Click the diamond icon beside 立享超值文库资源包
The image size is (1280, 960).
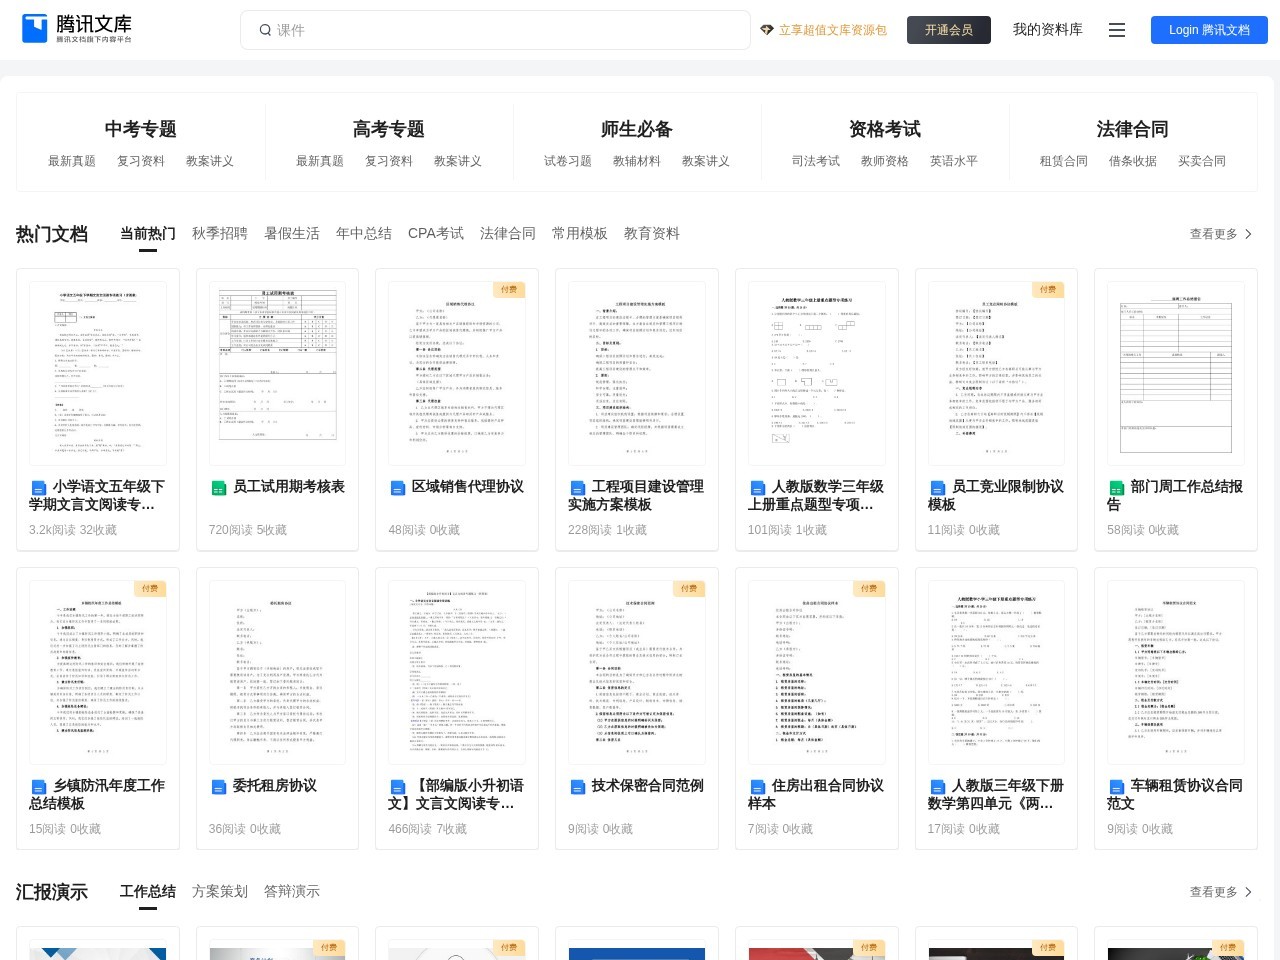[x=767, y=30]
